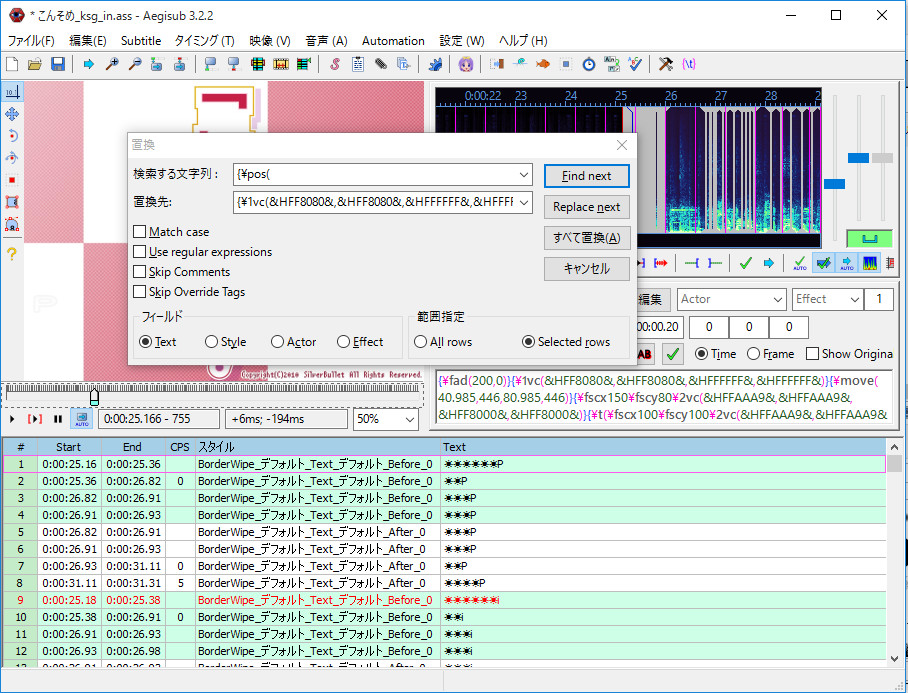Go to next line blue arrow in audio toolbar
The image size is (908, 693).
[x=768, y=263]
